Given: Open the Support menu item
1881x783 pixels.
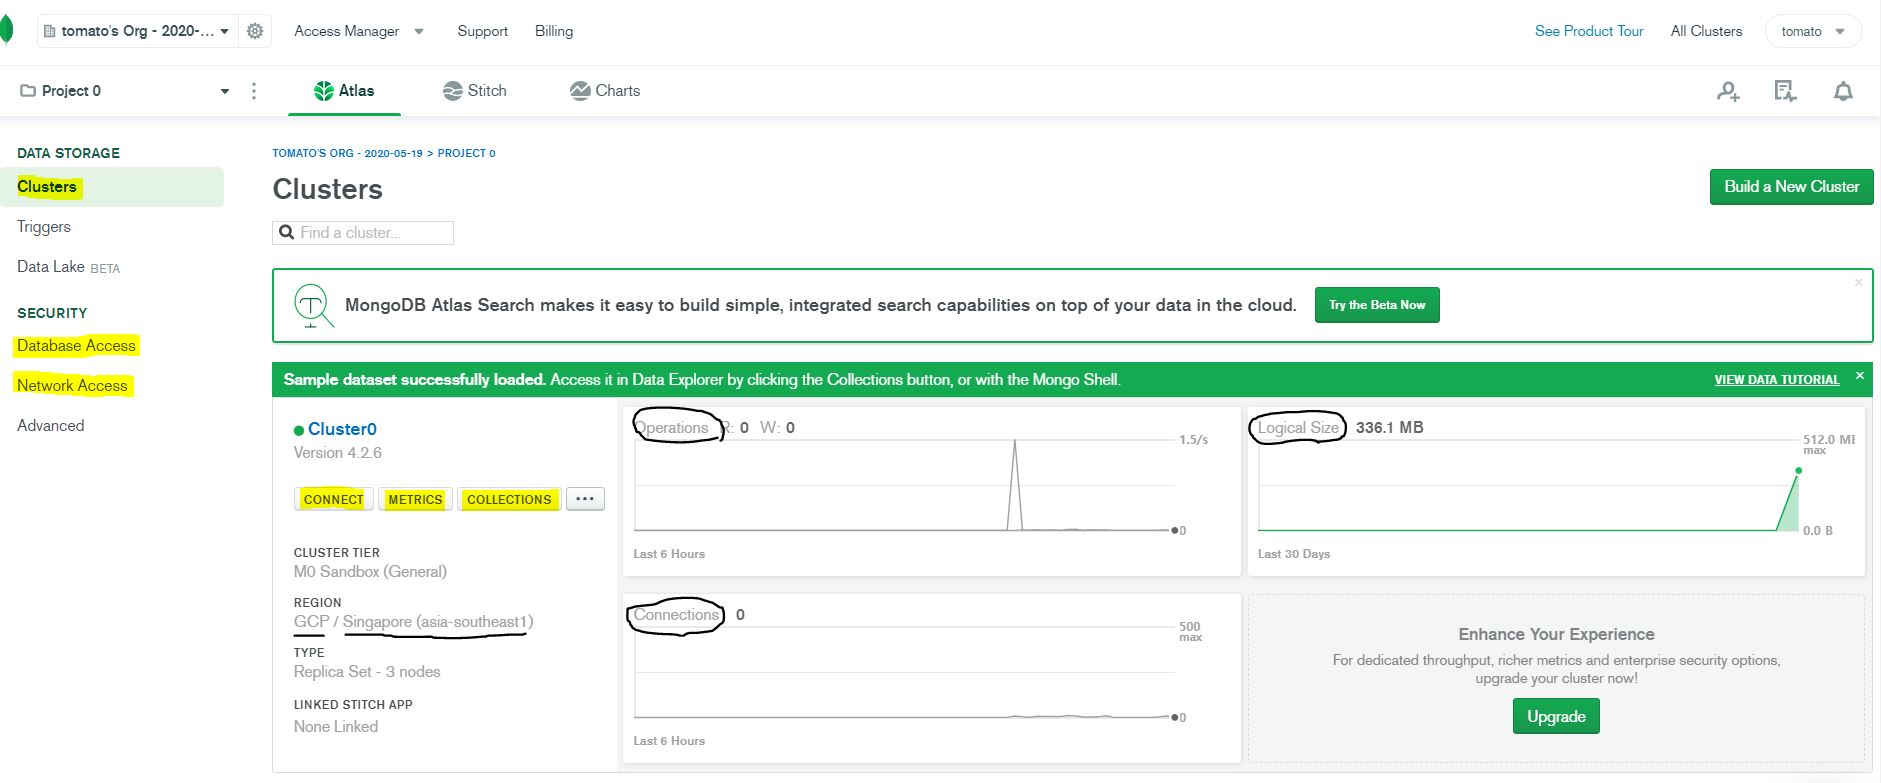Looking at the screenshot, I should 483,31.
